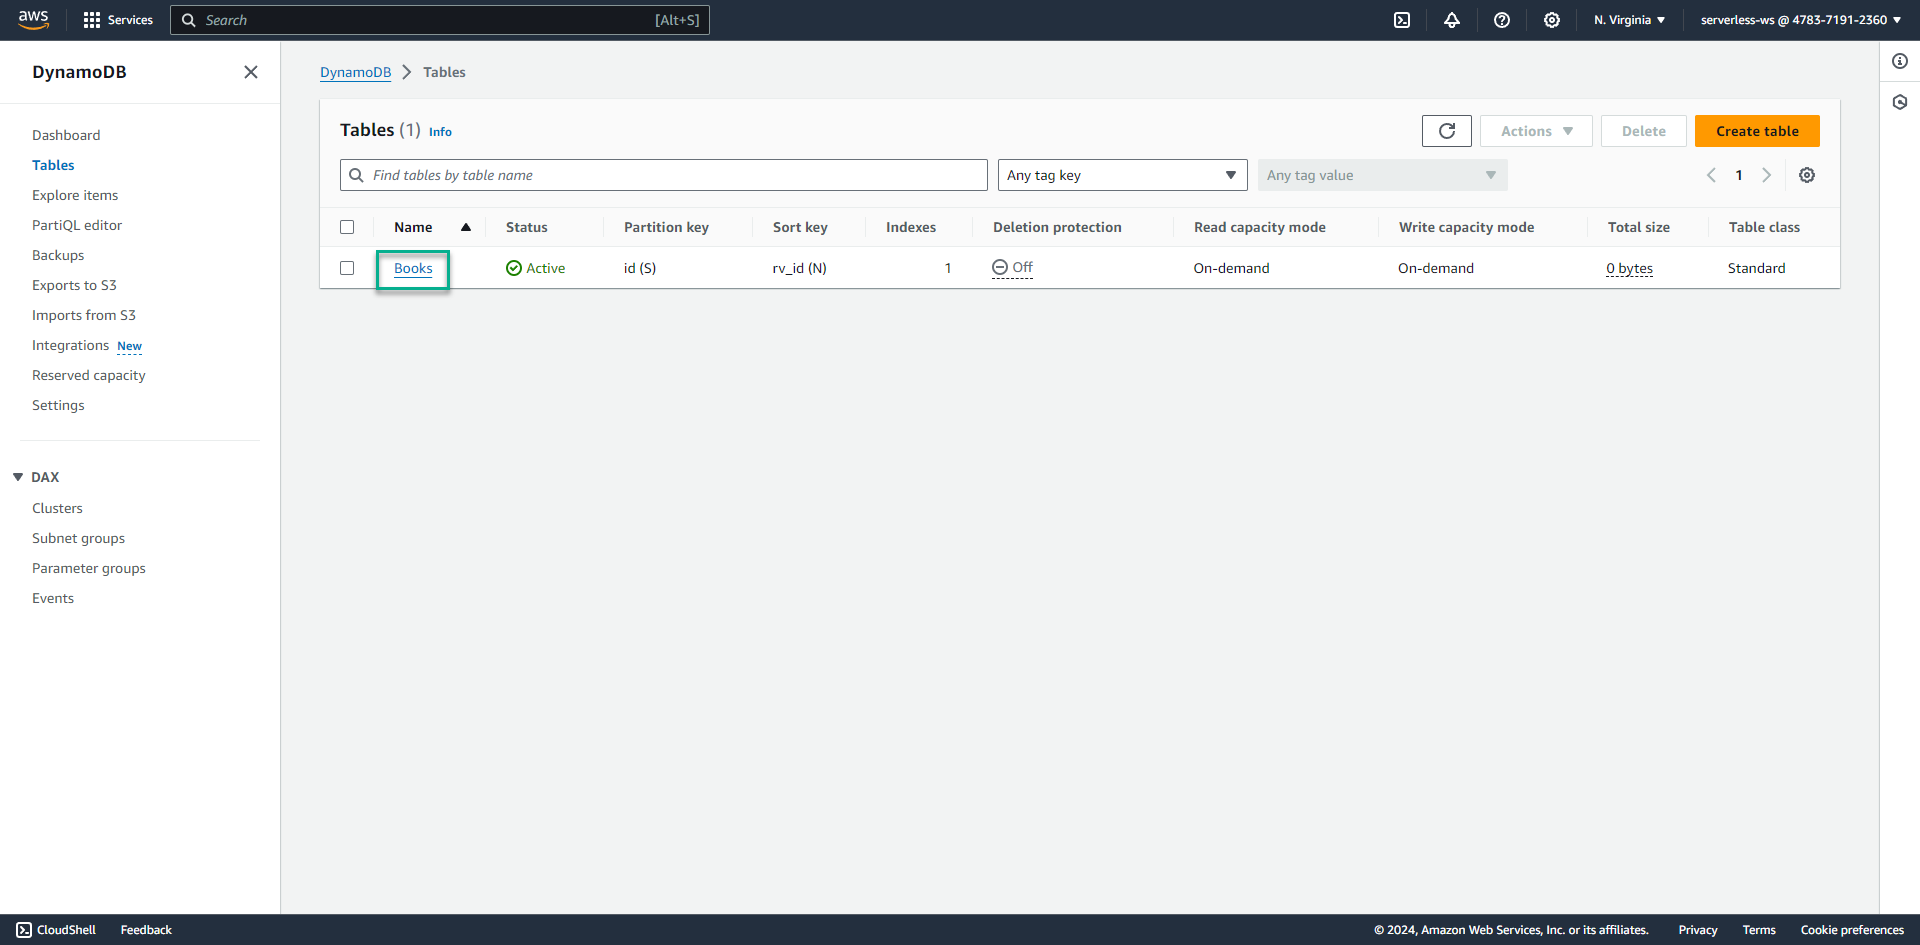
Task: Click the Read capacity mode column header
Action: coord(1260,227)
